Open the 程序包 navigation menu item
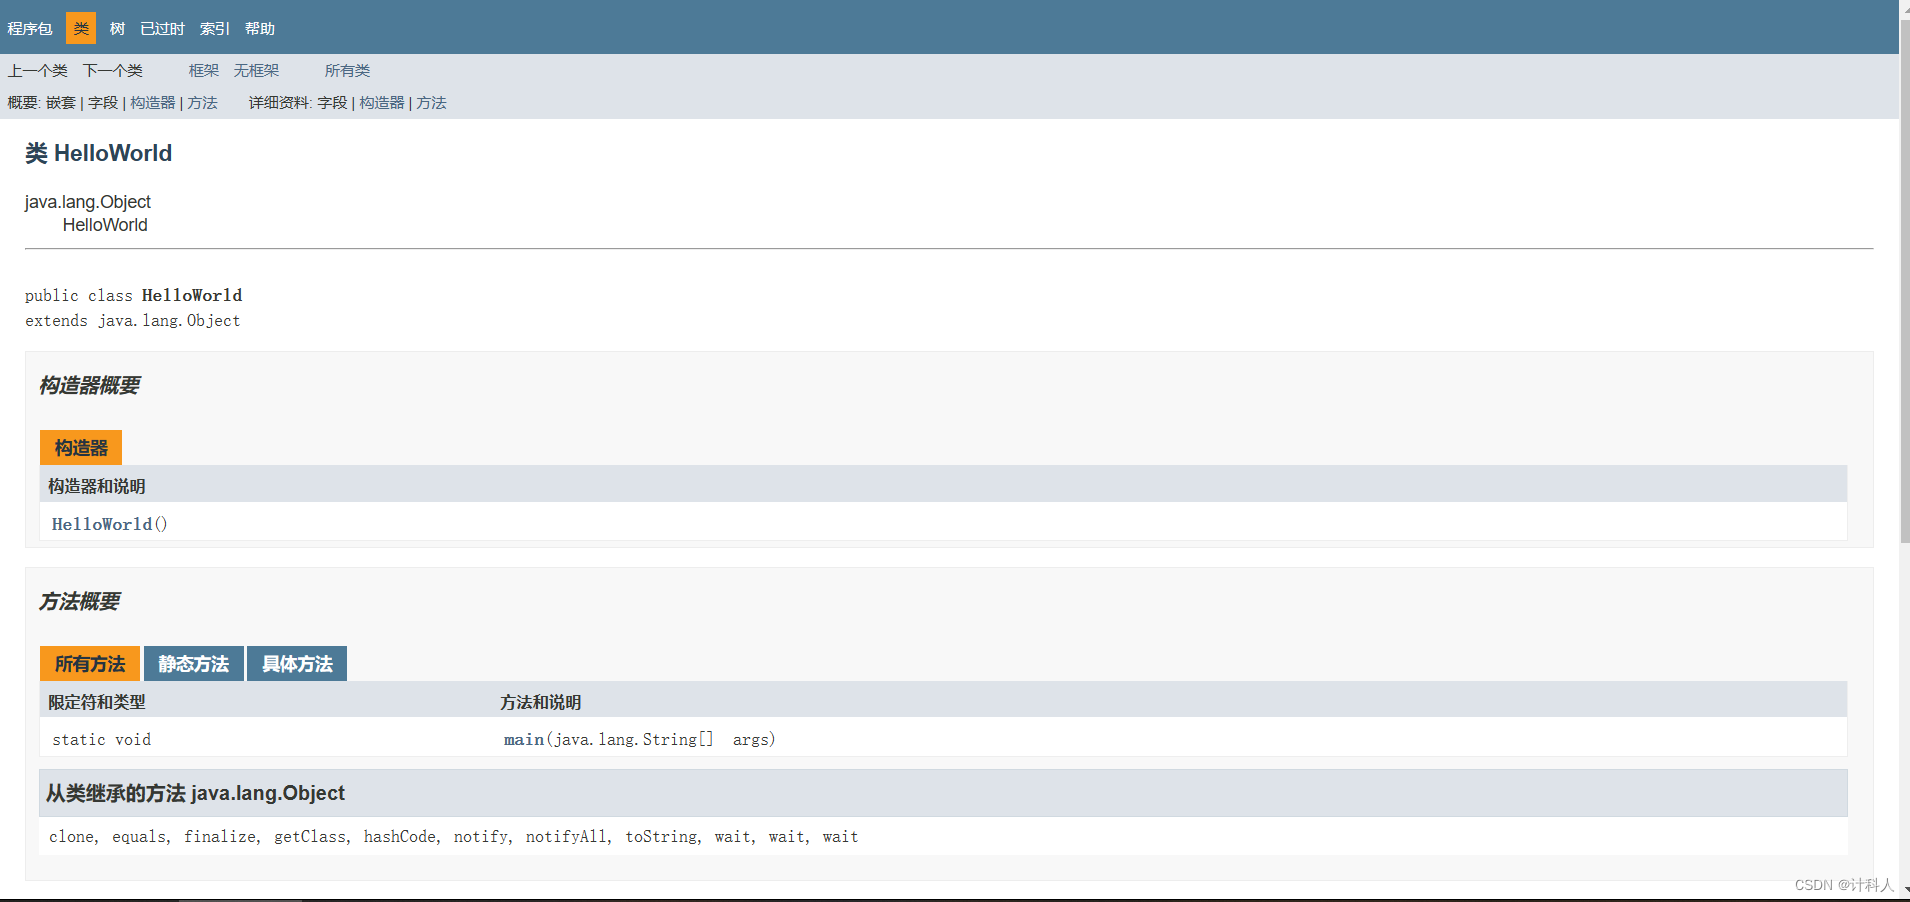1910x902 pixels. click(29, 28)
